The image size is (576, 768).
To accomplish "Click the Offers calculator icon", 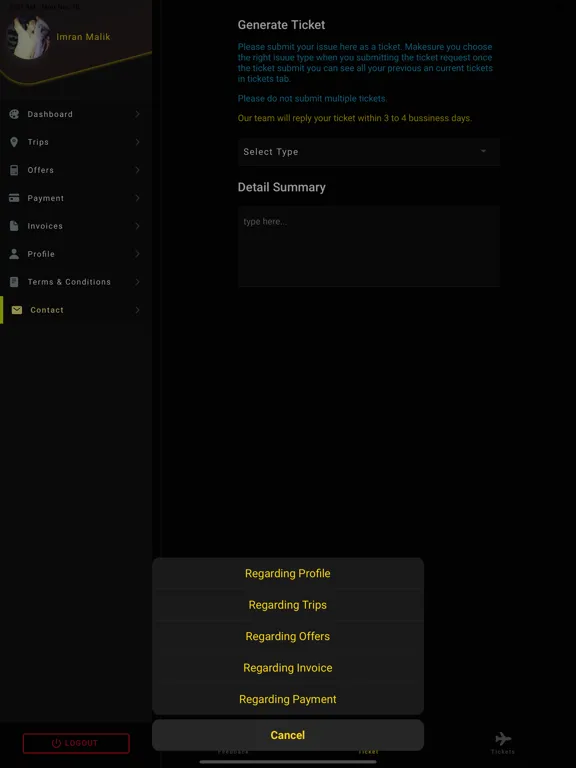I will 14,170.
